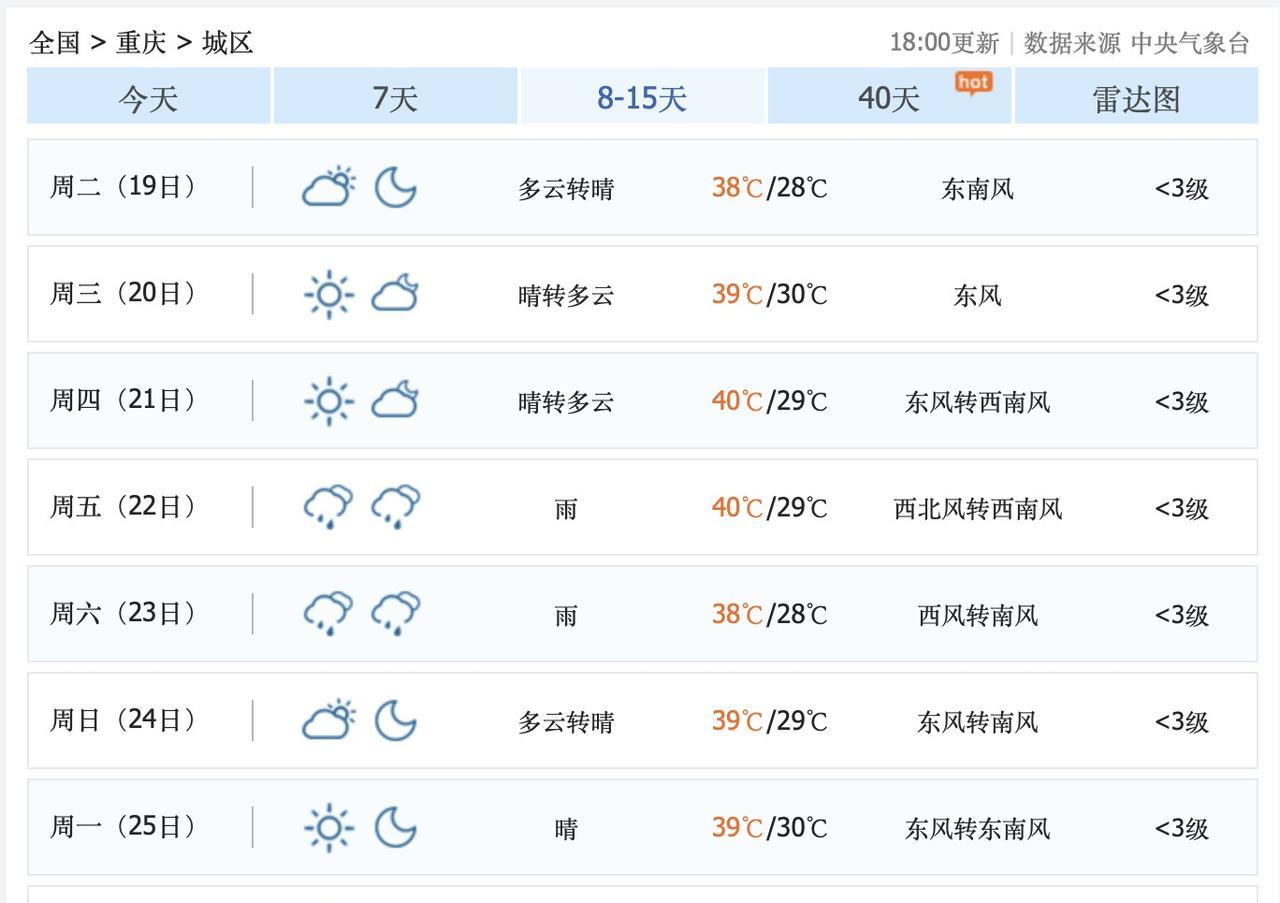The width and height of the screenshot is (1280, 903).
Task: Click the partly cloudy icon for Tuesday 19日
Action: click(329, 187)
